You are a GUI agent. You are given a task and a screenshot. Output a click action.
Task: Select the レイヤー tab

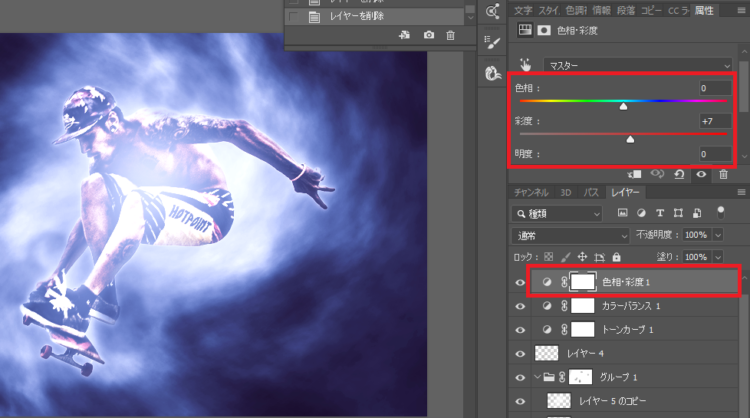tap(625, 192)
